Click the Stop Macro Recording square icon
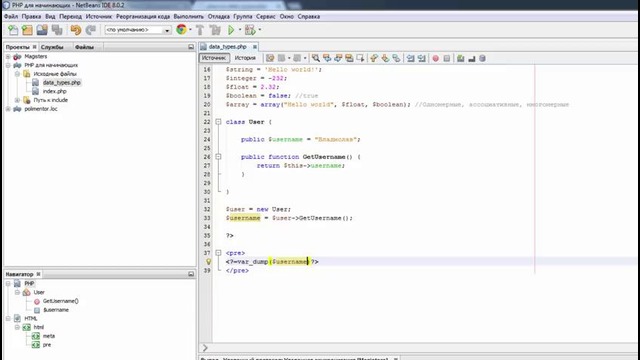 447,58
